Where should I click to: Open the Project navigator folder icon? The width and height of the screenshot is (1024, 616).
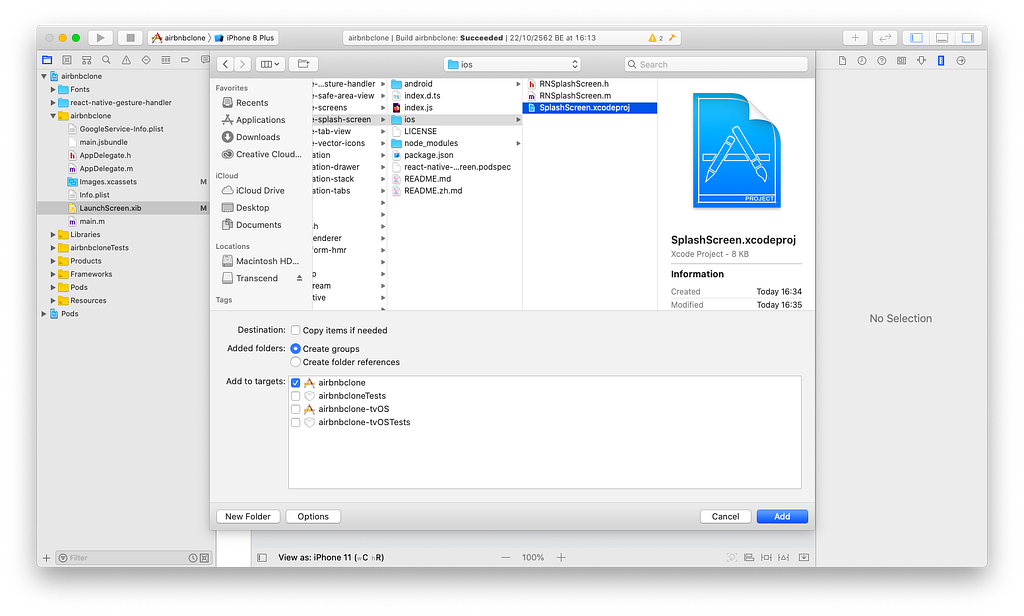click(x=47, y=60)
